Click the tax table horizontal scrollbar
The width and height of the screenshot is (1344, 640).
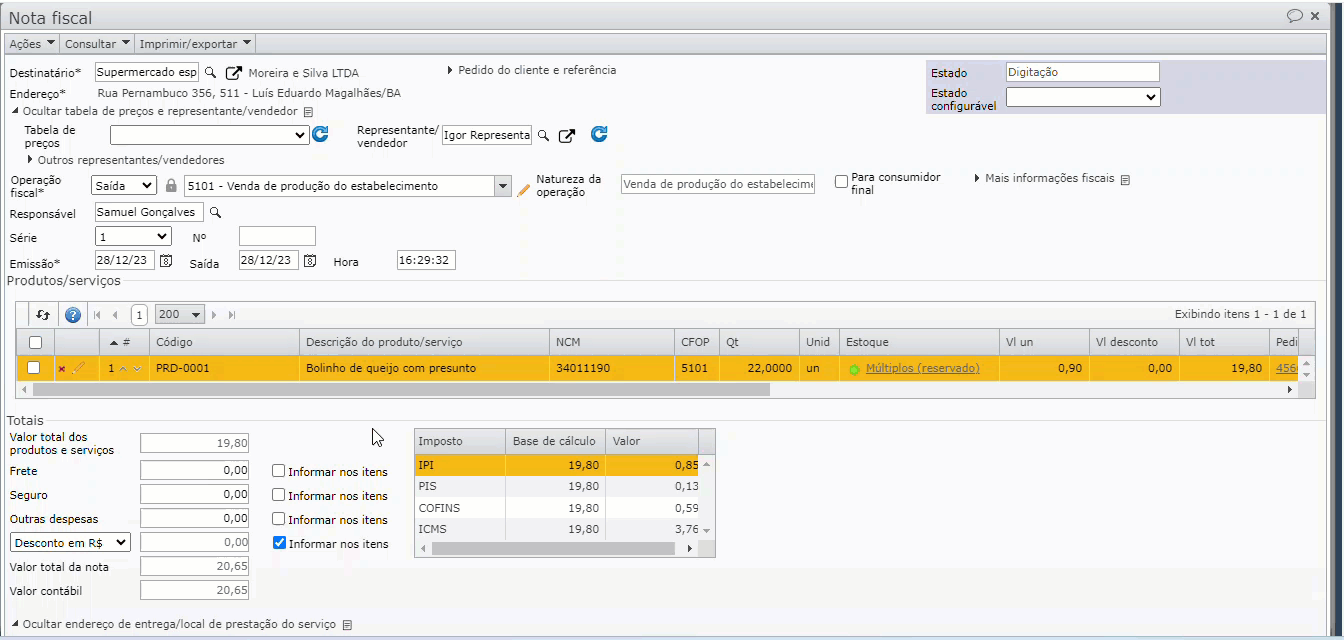[x=554, y=548]
